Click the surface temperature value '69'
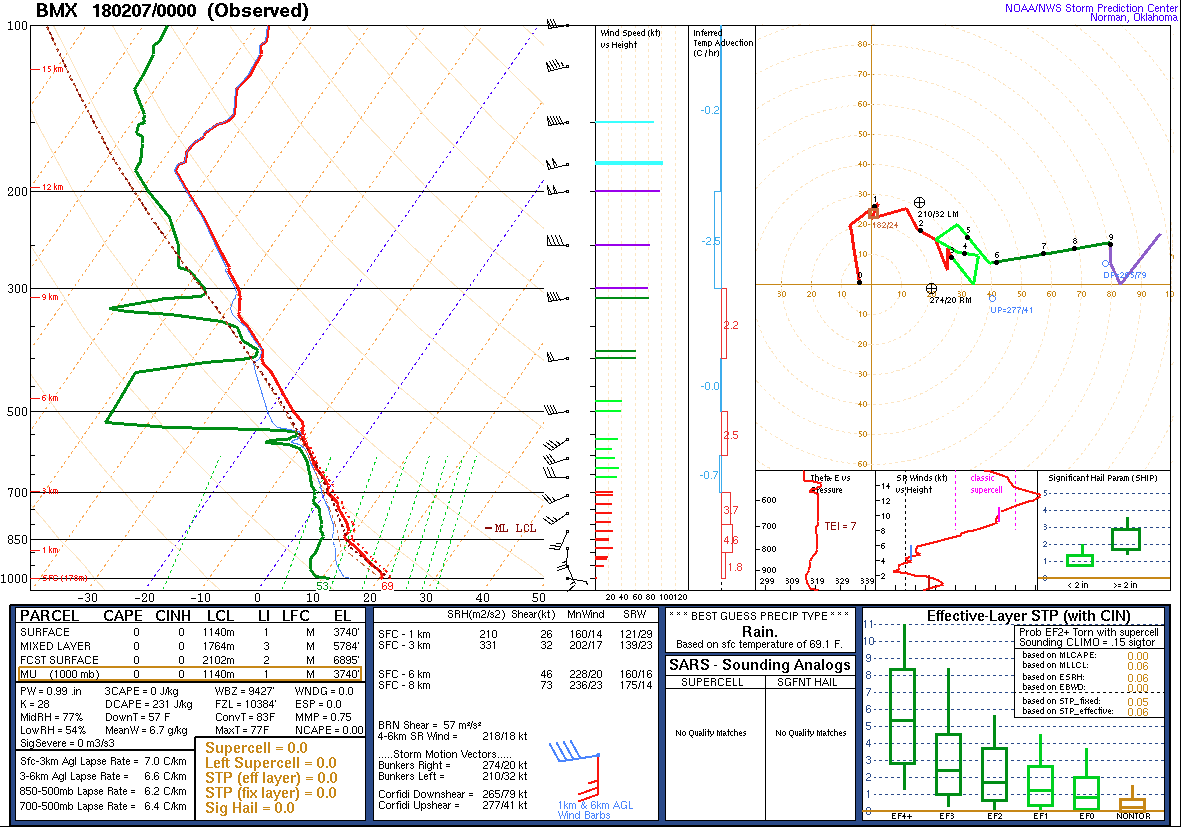The height and width of the screenshot is (827, 1181). (x=387, y=586)
